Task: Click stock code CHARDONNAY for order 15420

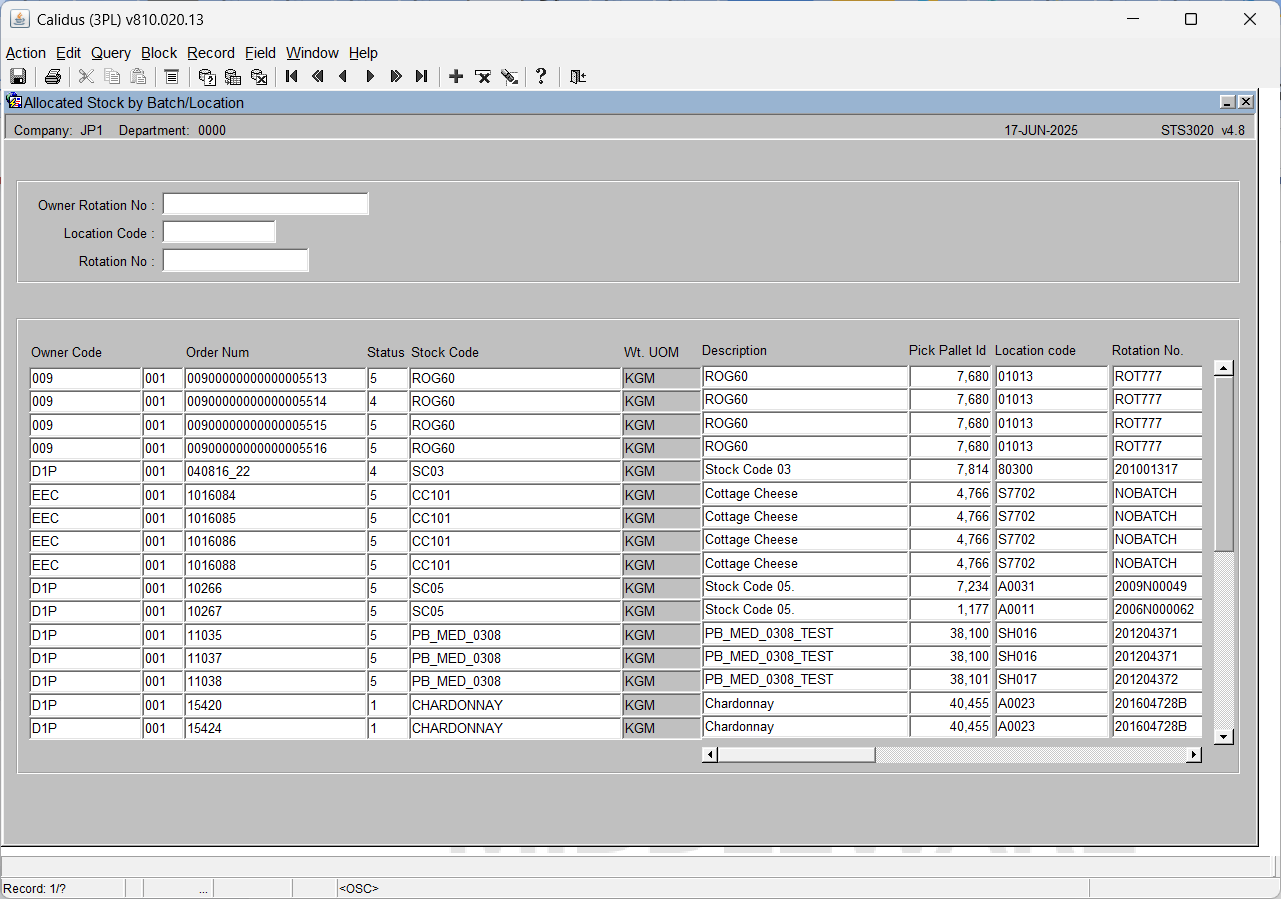Action: click(515, 705)
